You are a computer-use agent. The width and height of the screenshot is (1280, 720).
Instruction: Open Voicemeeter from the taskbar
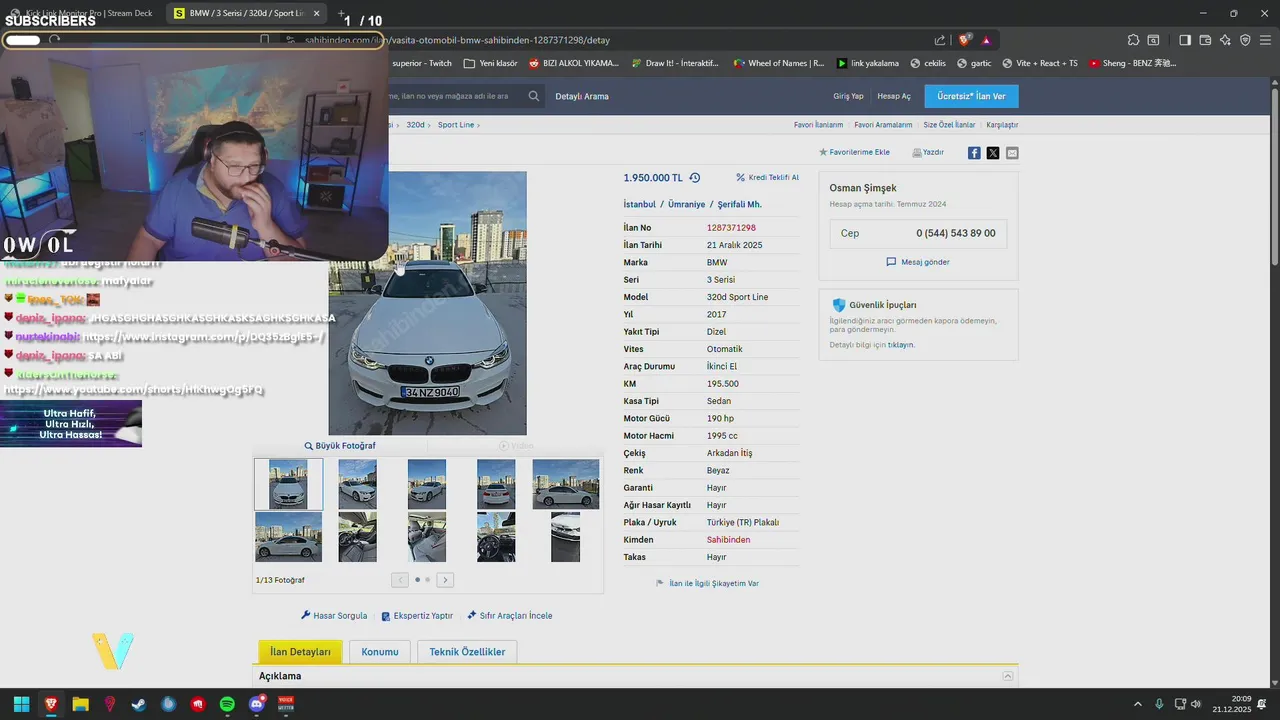pos(286,704)
